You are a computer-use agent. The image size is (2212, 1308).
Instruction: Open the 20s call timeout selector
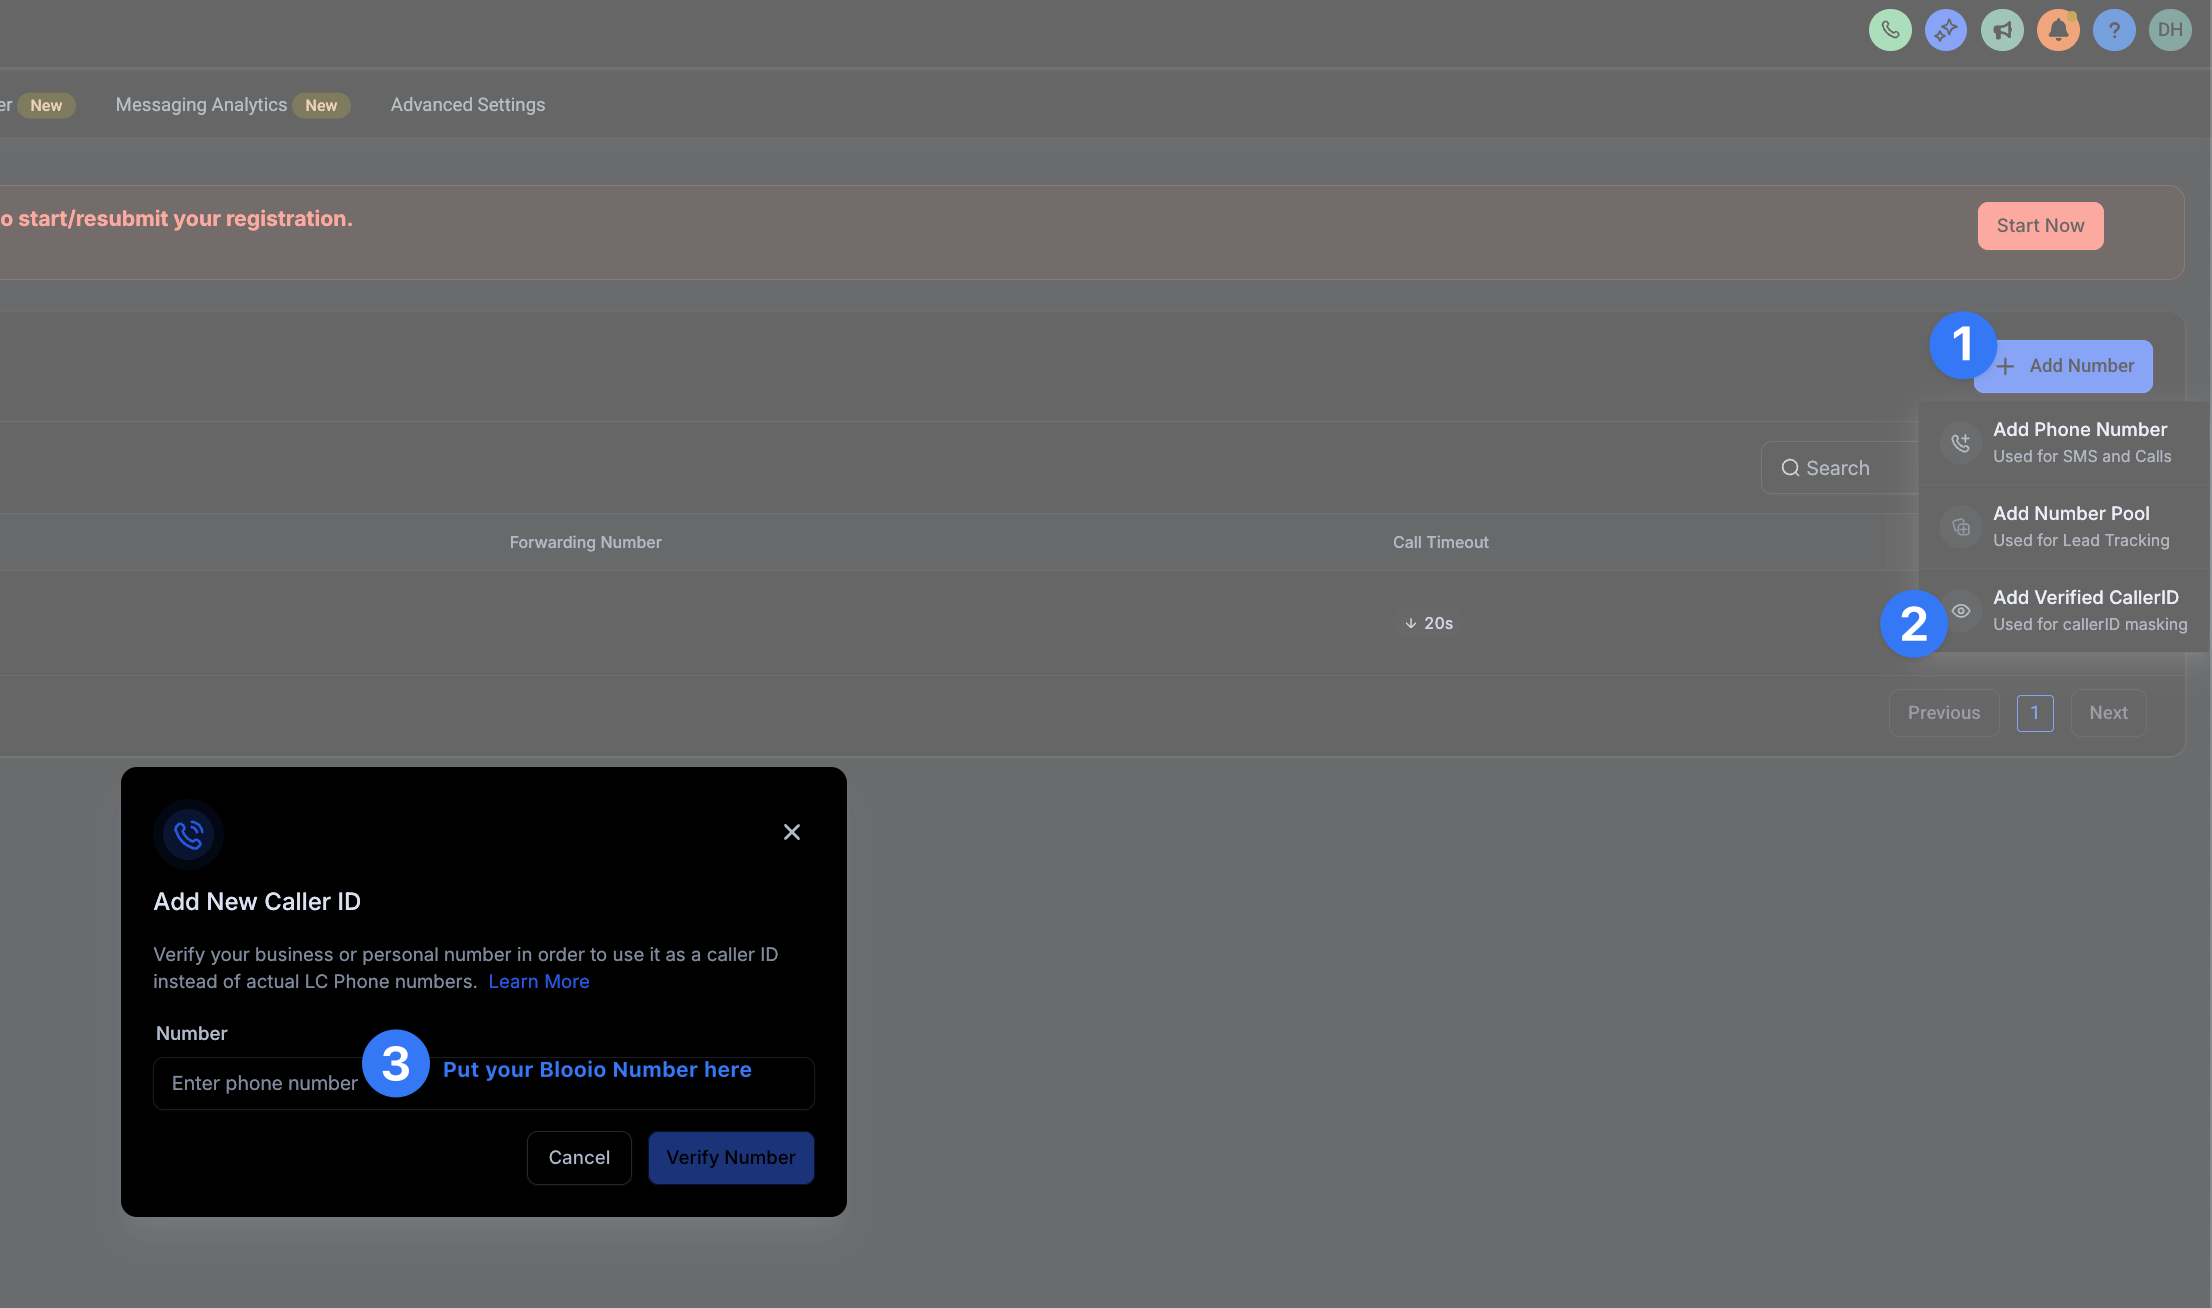tap(1429, 623)
